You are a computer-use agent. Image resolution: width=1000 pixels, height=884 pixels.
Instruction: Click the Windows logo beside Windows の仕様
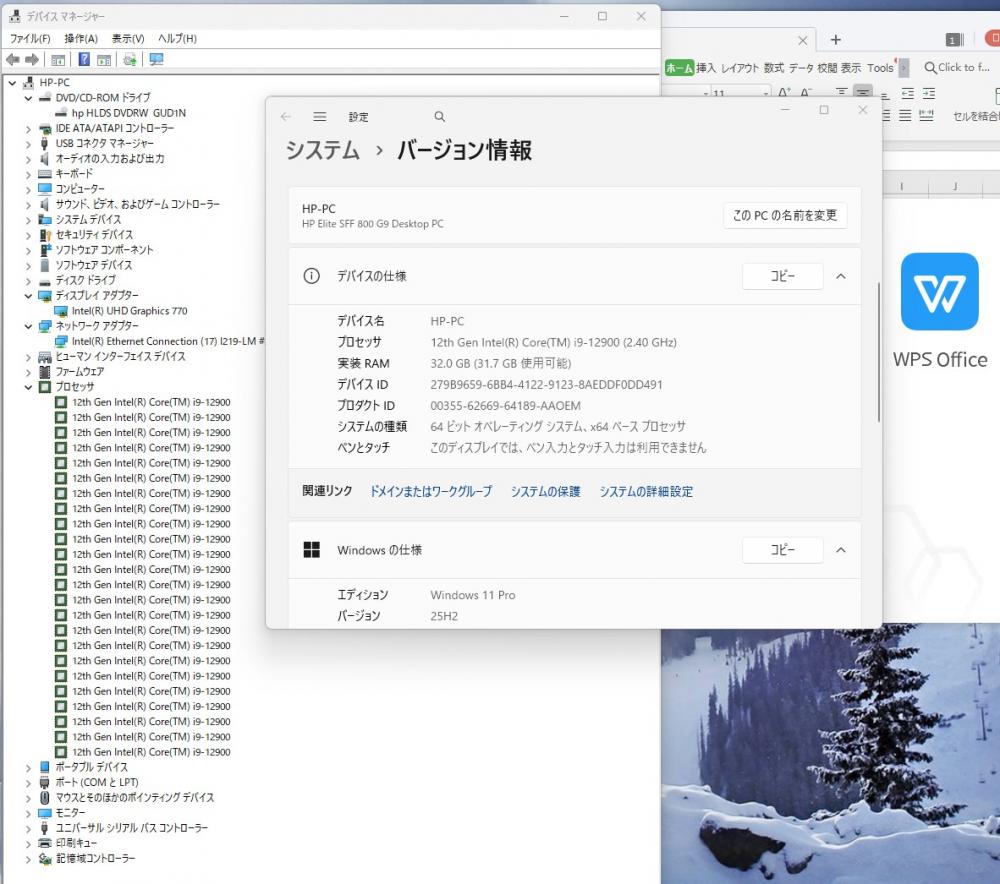[311, 550]
